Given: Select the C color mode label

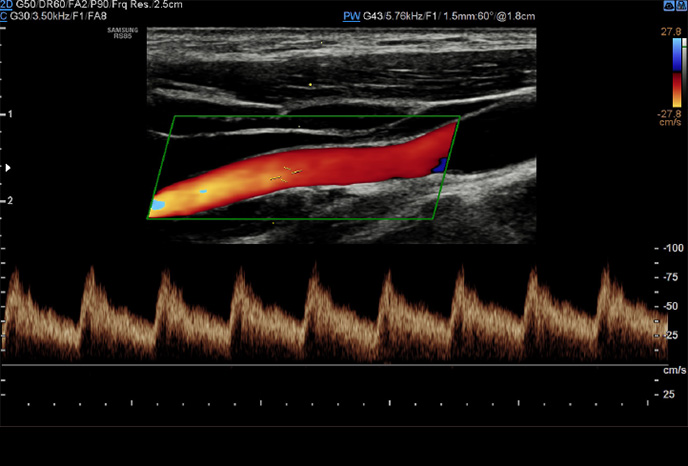Looking at the screenshot, I should coord(5,17).
